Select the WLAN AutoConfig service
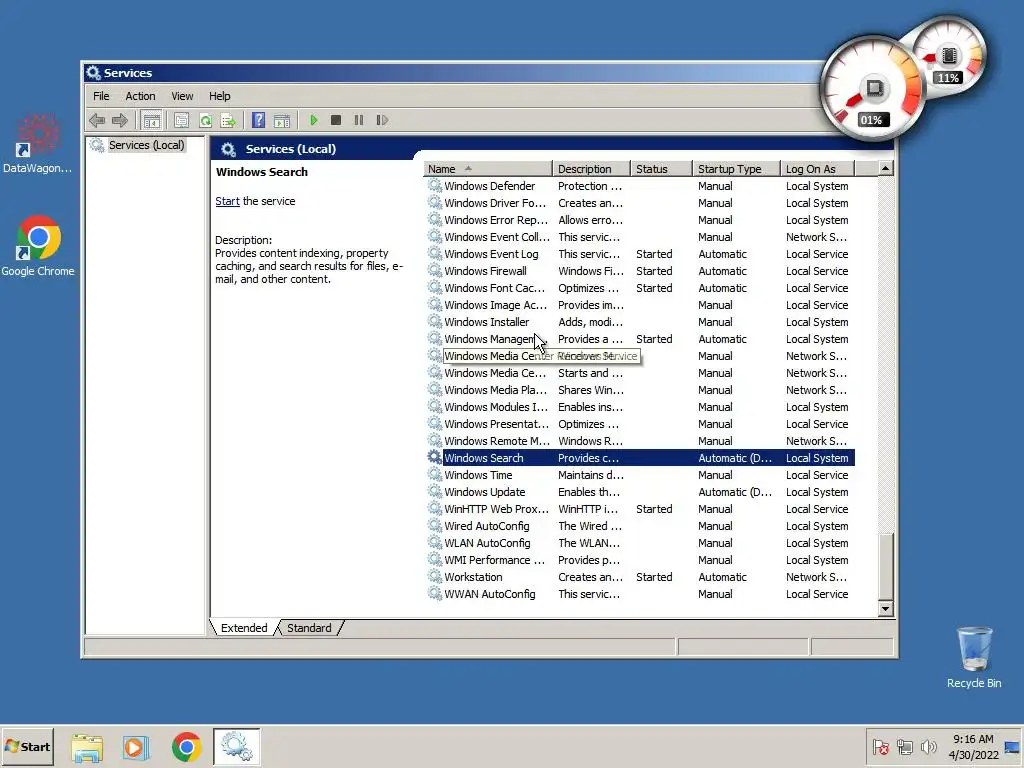 [x=639, y=543]
